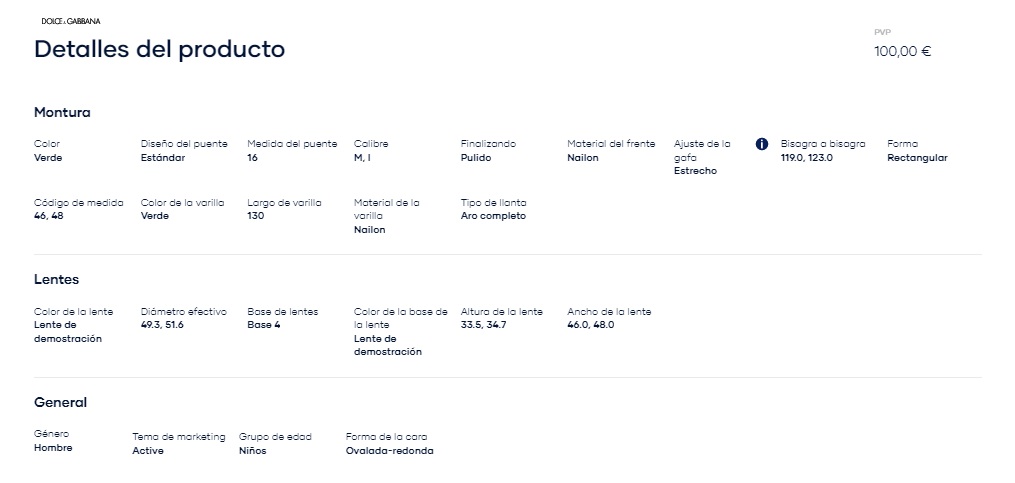Select the General section heading
This screenshot has height=483, width=1015.
click(60, 403)
